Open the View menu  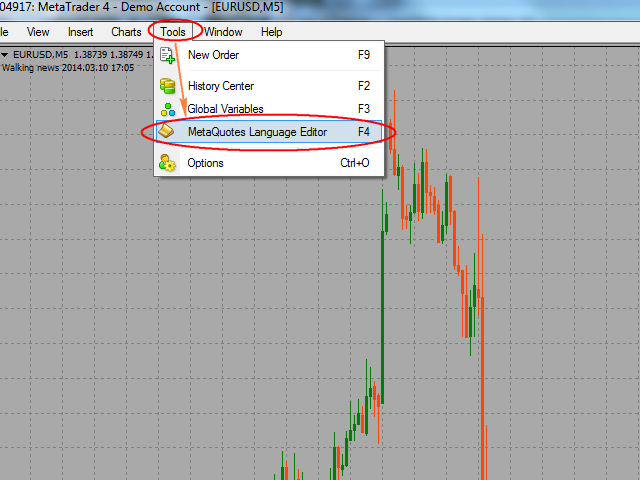click(x=38, y=32)
